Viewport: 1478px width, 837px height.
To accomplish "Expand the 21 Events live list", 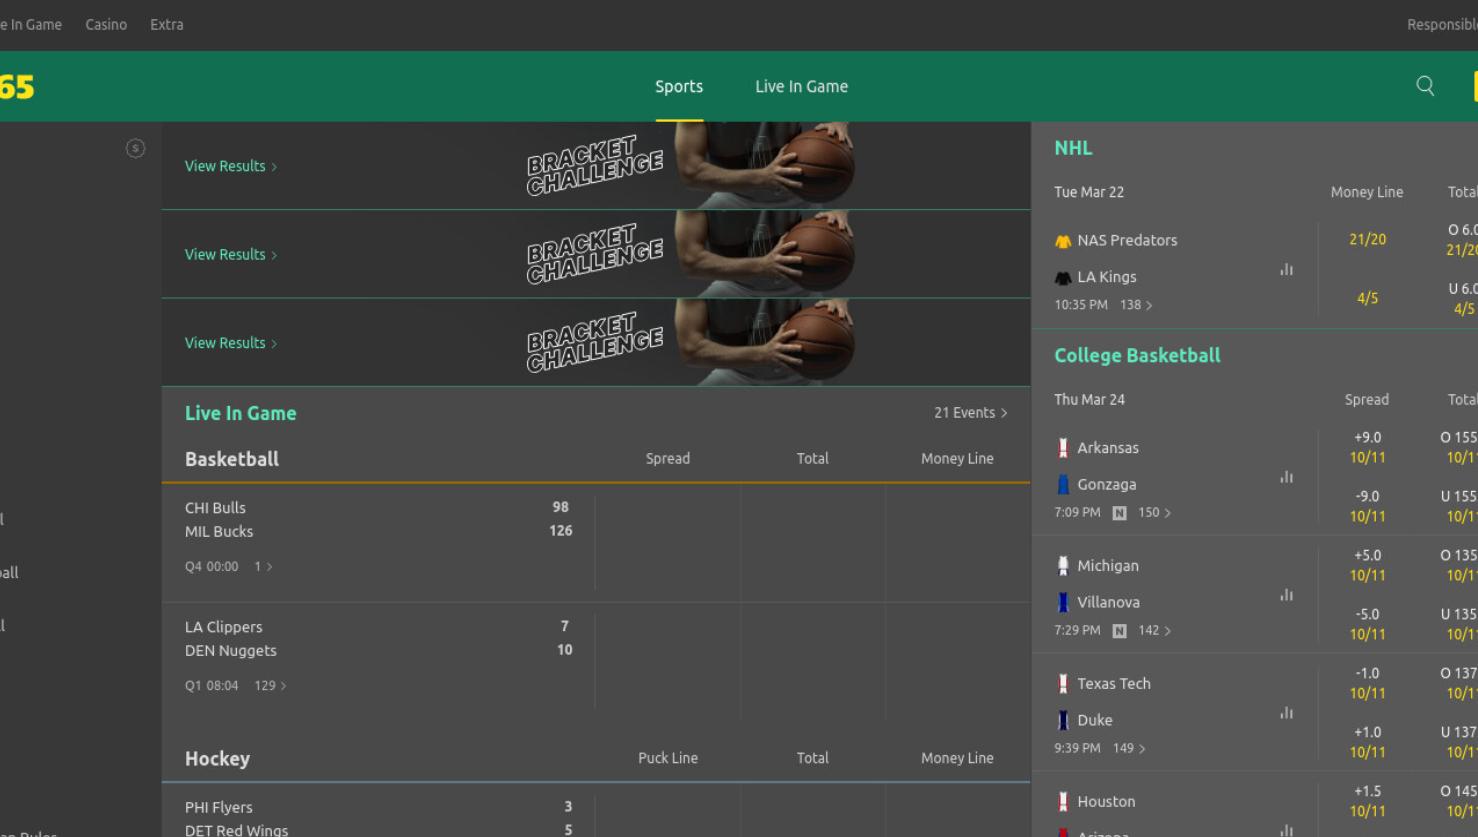I will pos(971,413).
